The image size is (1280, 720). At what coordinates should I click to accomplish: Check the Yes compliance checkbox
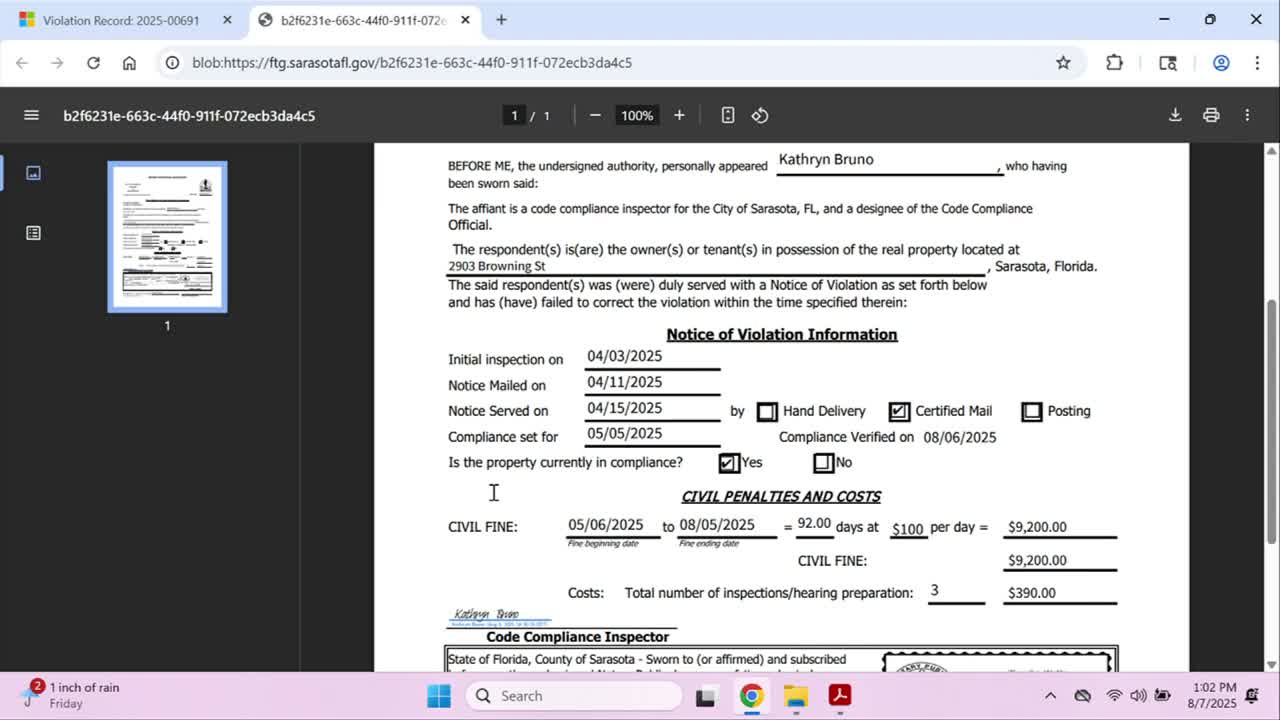728,463
